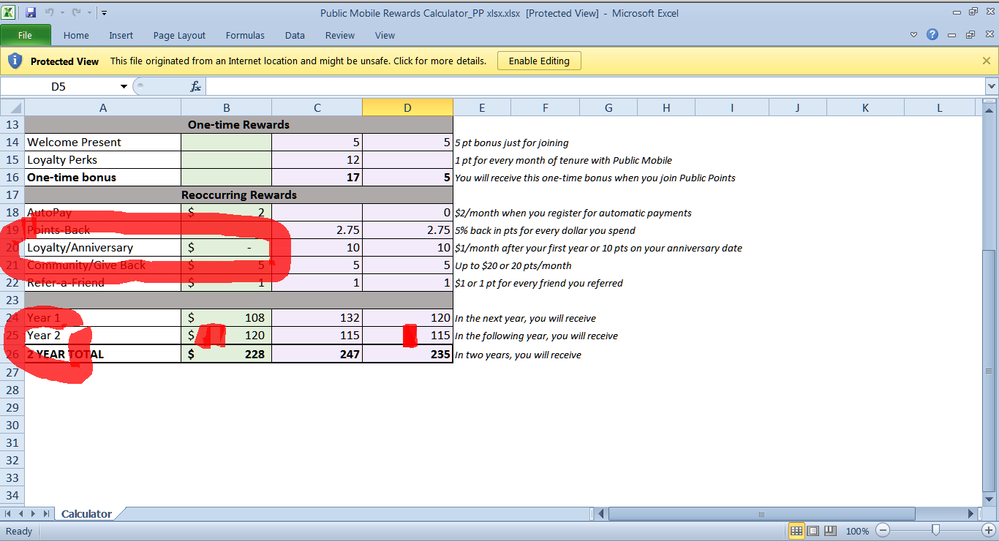Click the zoom slider handle
999x541 pixels.
[x=934, y=530]
